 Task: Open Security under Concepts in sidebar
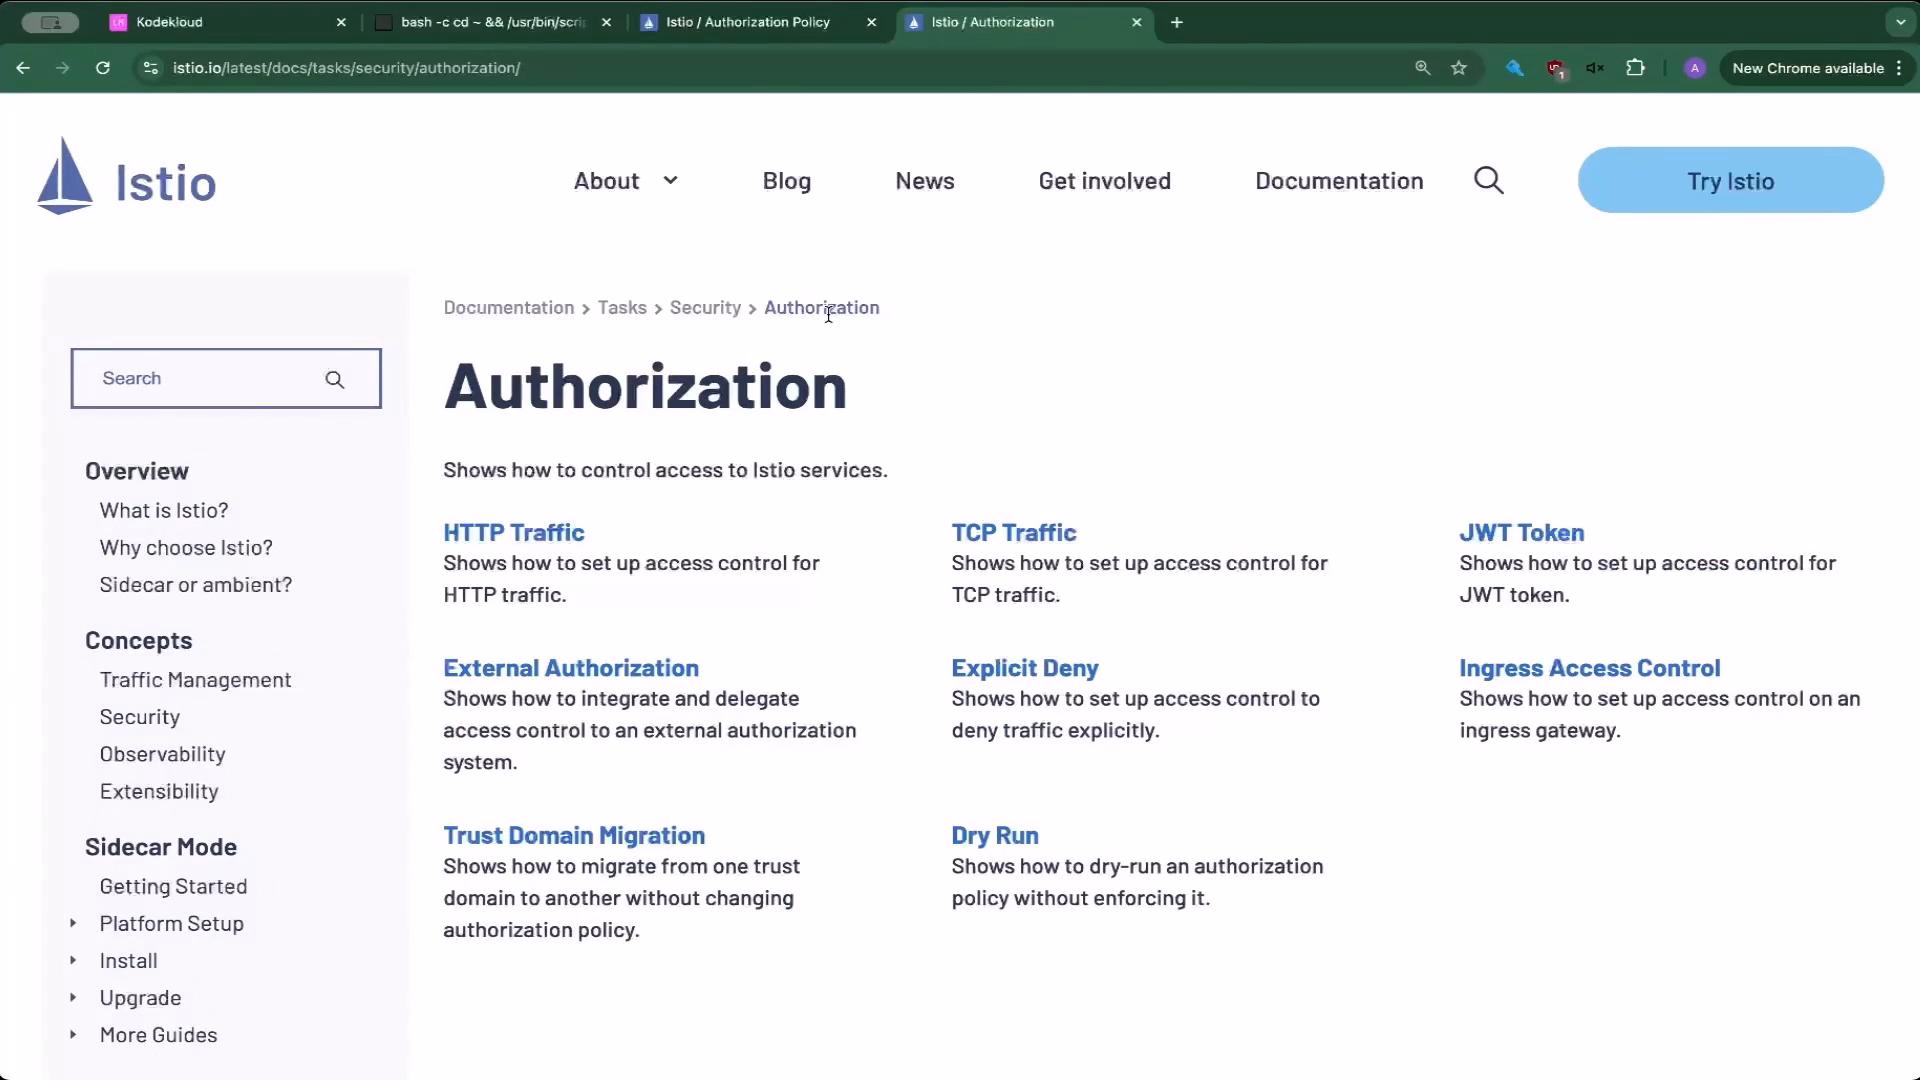pos(140,717)
